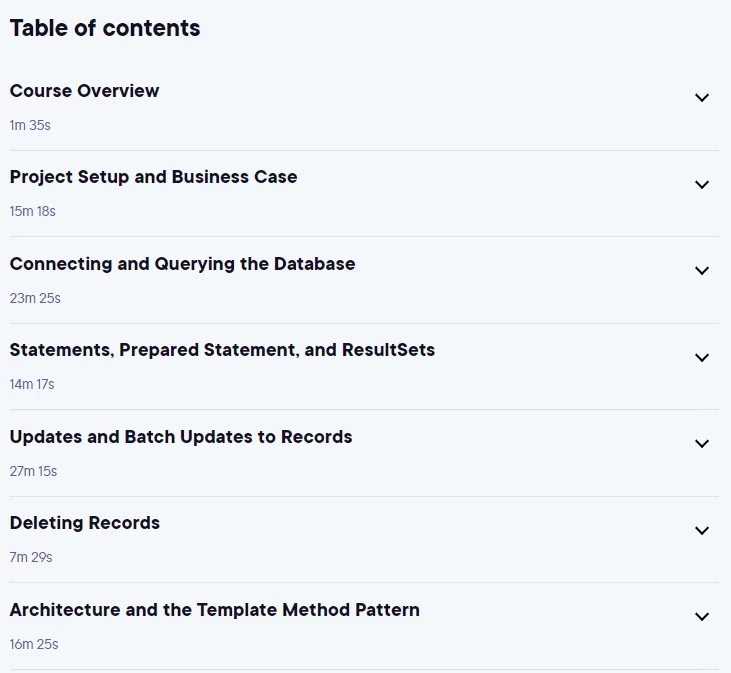The height and width of the screenshot is (673, 731).
Task: Click the 1m 35s duration label
Action: point(30,125)
